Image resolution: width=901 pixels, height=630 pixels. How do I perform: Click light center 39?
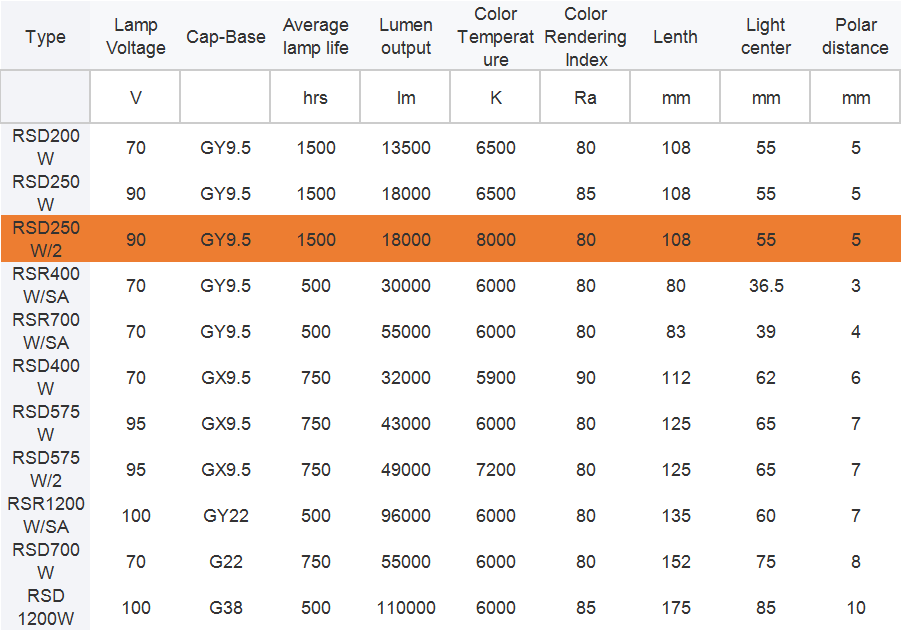coord(766,332)
